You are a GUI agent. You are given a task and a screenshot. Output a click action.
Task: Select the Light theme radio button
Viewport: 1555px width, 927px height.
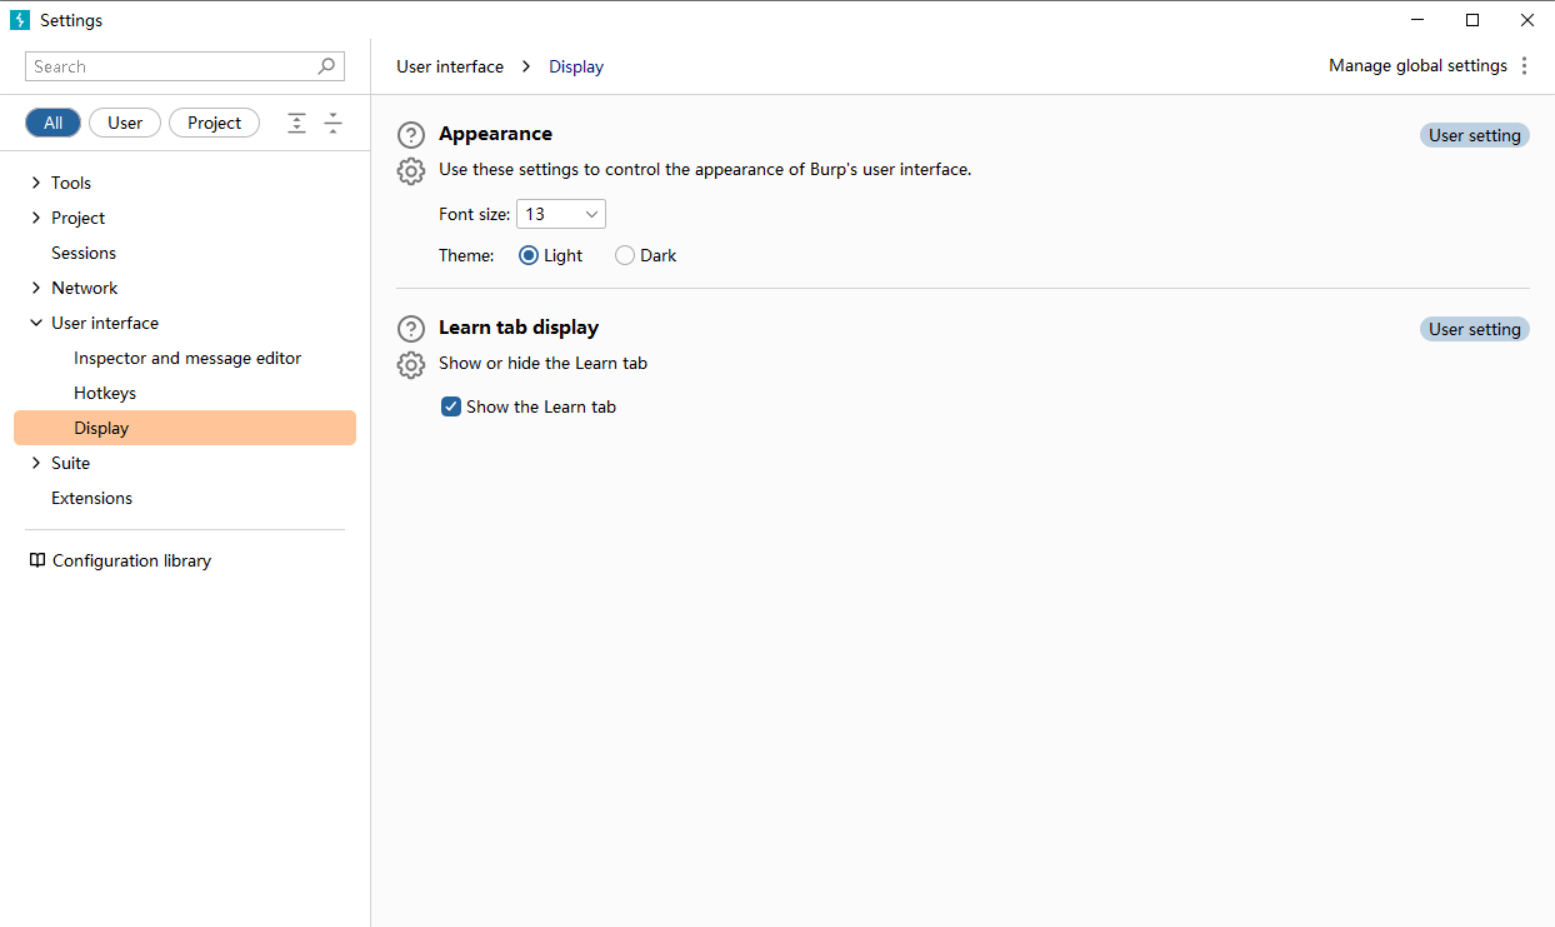[x=529, y=256]
